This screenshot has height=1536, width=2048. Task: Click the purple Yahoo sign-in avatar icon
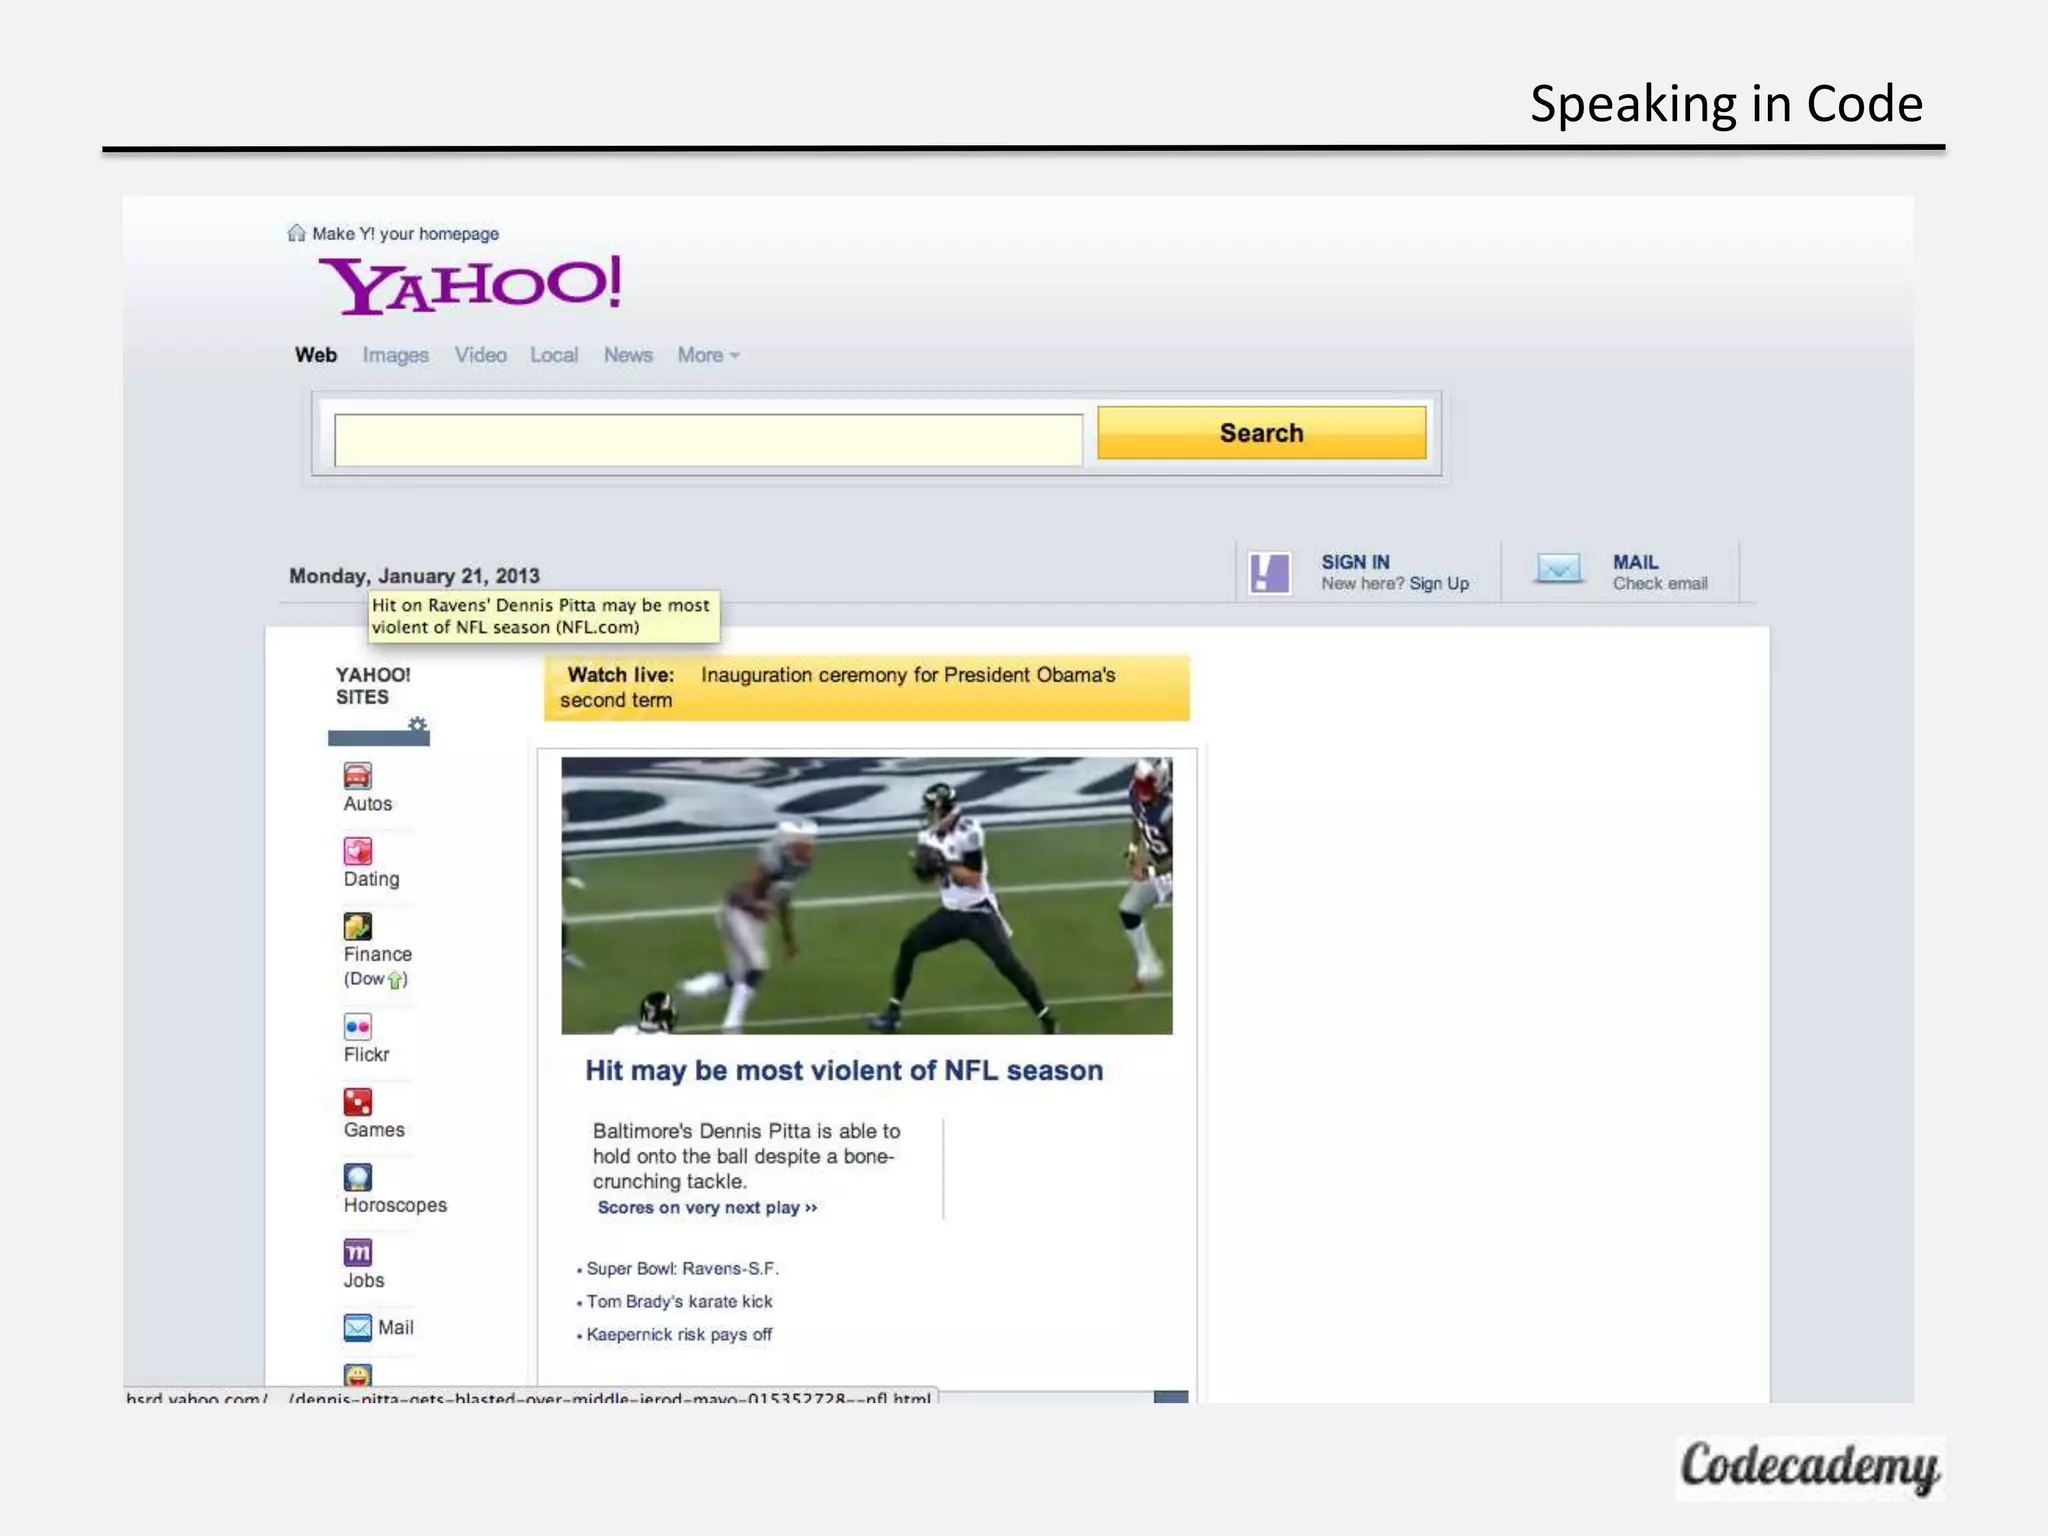click(1270, 573)
